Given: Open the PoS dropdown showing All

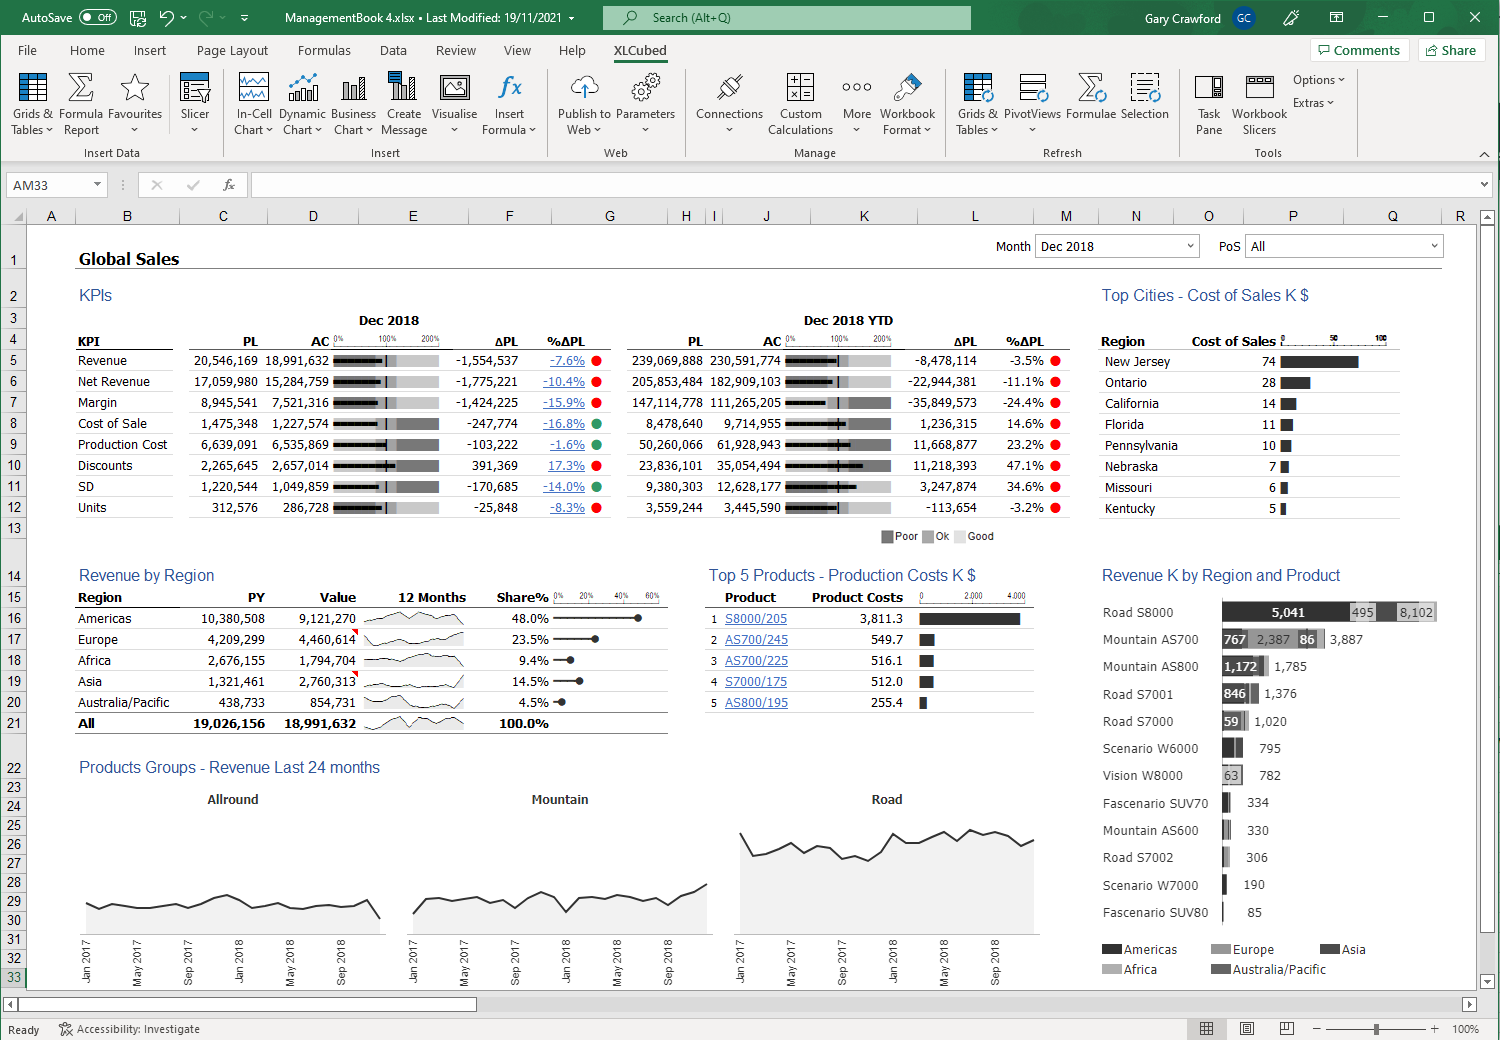Looking at the screenshot, I should point(1434,245).
